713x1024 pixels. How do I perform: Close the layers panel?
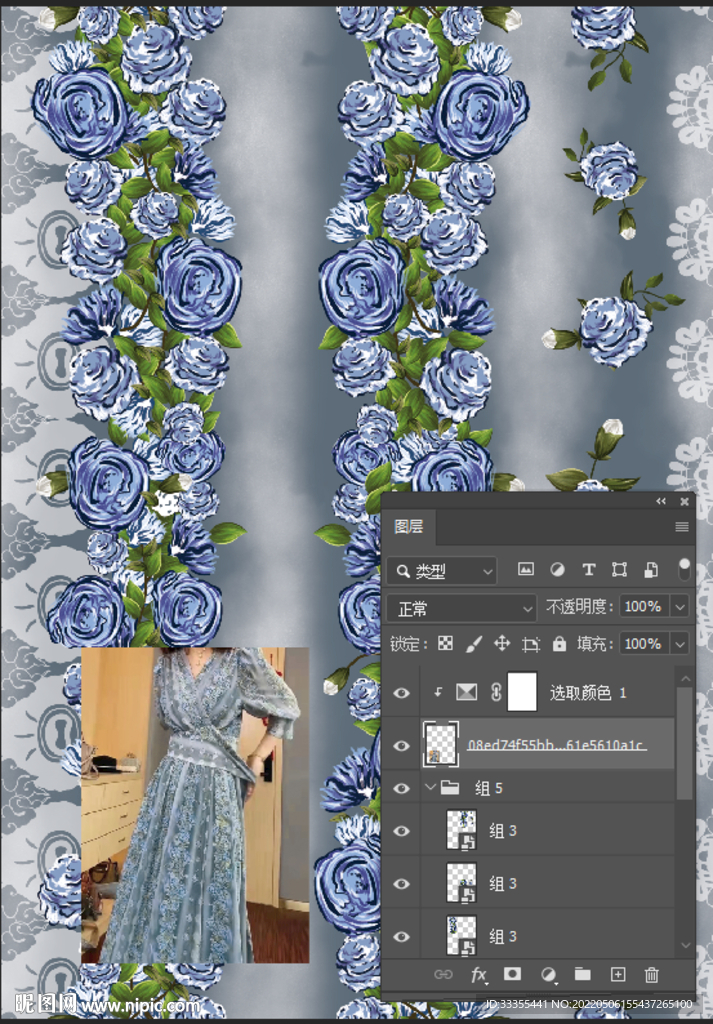(684, 501)
